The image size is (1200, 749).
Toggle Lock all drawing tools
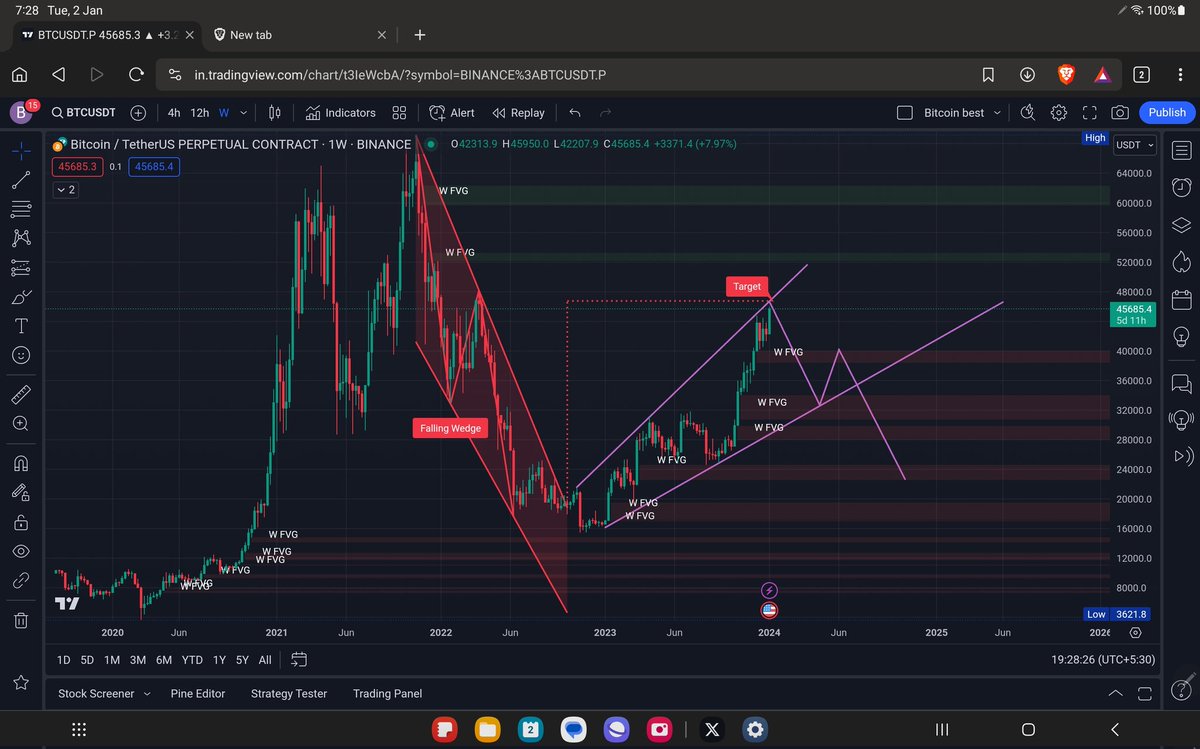click(21, 521)
